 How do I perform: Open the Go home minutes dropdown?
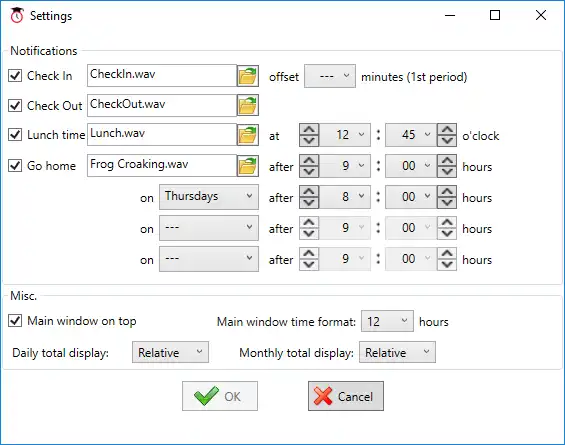(x=411, y=166)
